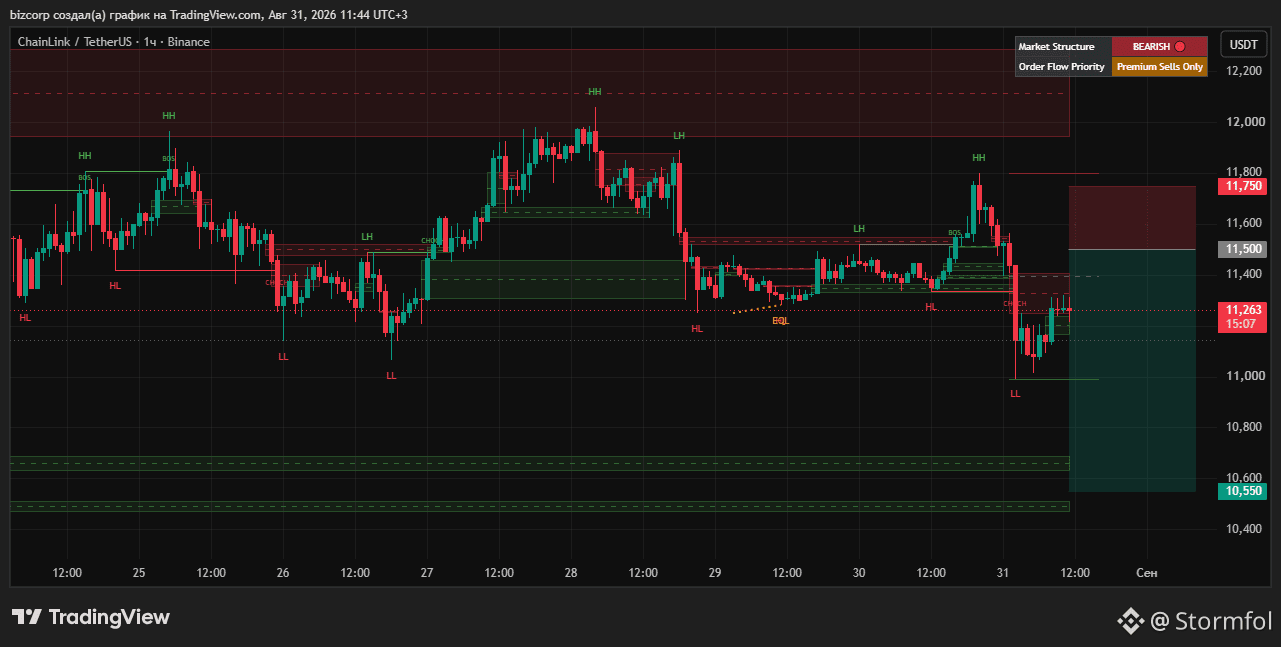Select the green take-profit zone of the short position
The image size is (1281, 647).
click(1132, 370)
